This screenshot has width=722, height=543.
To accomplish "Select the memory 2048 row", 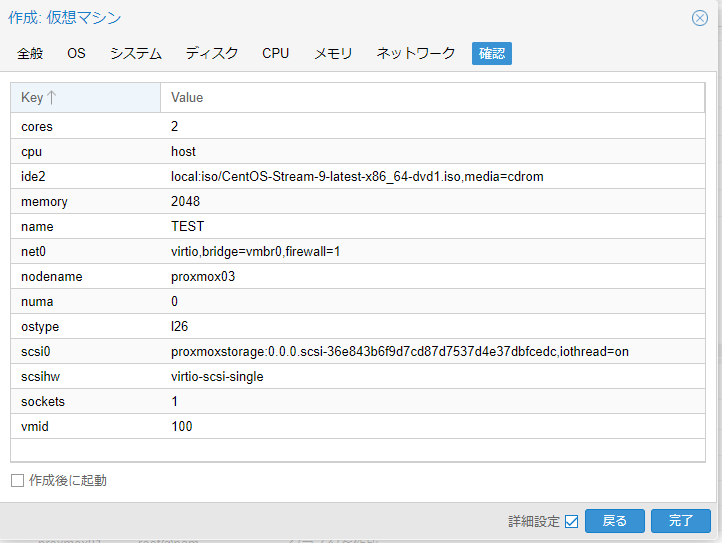I will click(357, 202).
